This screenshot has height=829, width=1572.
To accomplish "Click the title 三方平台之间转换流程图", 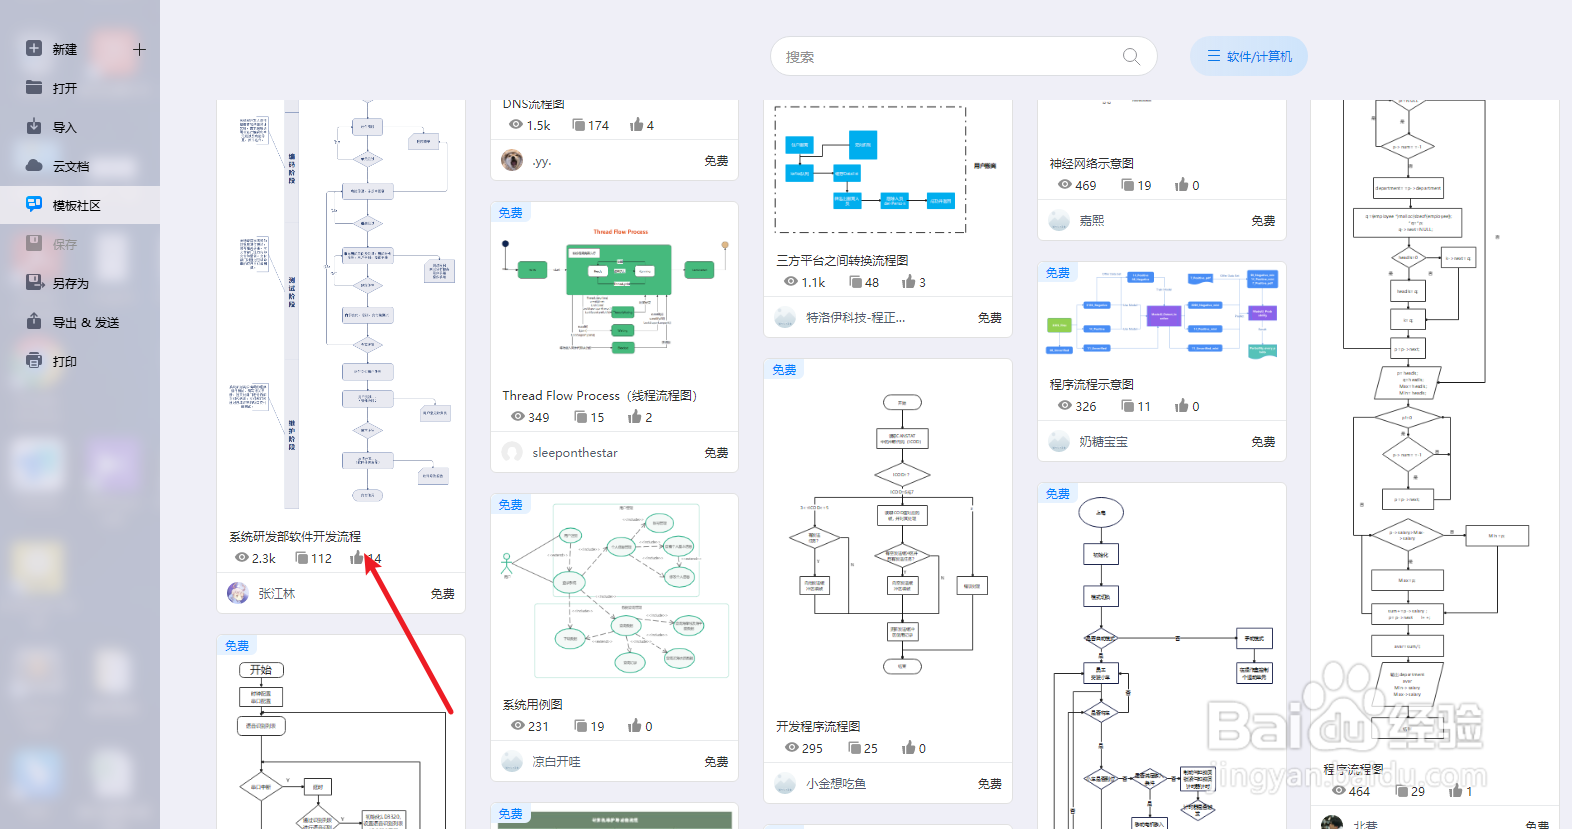I will (x=842, y=260).
